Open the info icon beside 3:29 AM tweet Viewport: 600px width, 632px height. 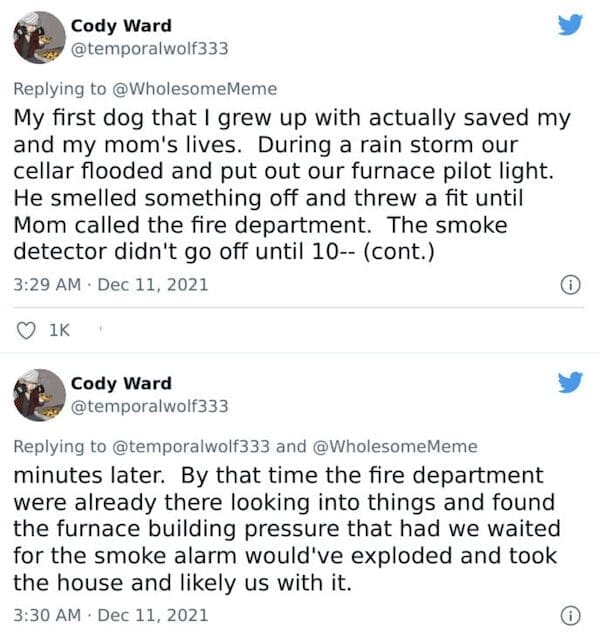tap(570, 284)
